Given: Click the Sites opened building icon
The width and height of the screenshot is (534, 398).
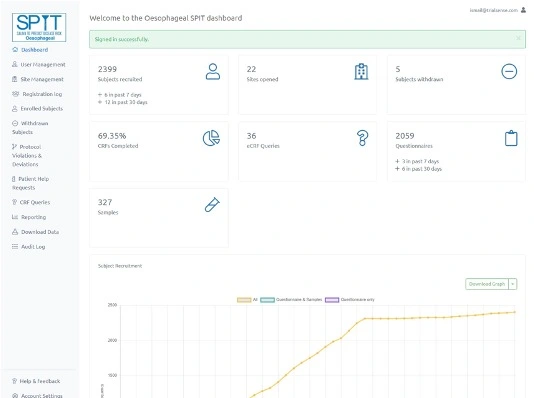Looking at the screenshot, I should [x=361, y=71].
